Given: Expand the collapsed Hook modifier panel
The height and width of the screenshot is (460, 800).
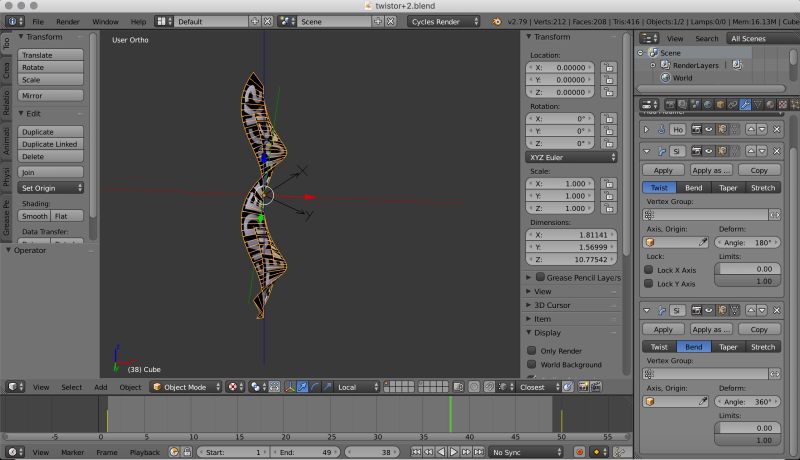Looking at the screenshot, I should tap(646, 130).
